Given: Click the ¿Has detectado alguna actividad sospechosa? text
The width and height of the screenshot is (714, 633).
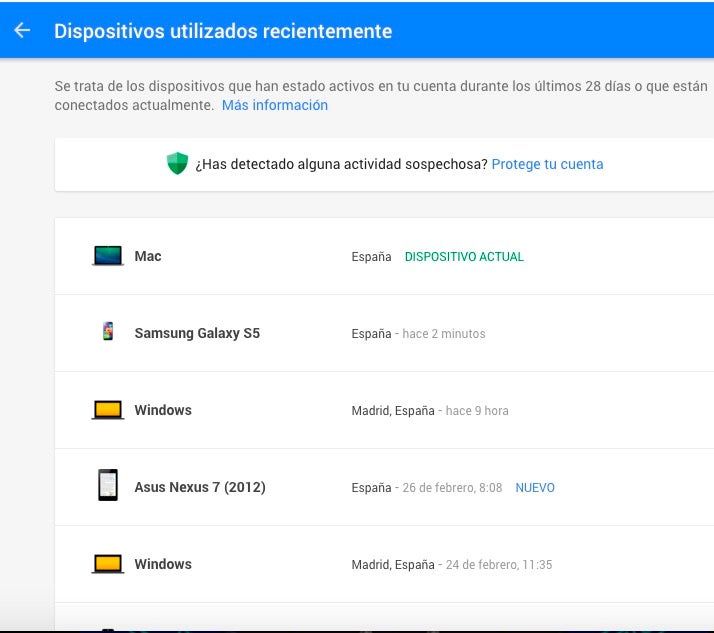Looking at the screenshot, I should [342, 164].
